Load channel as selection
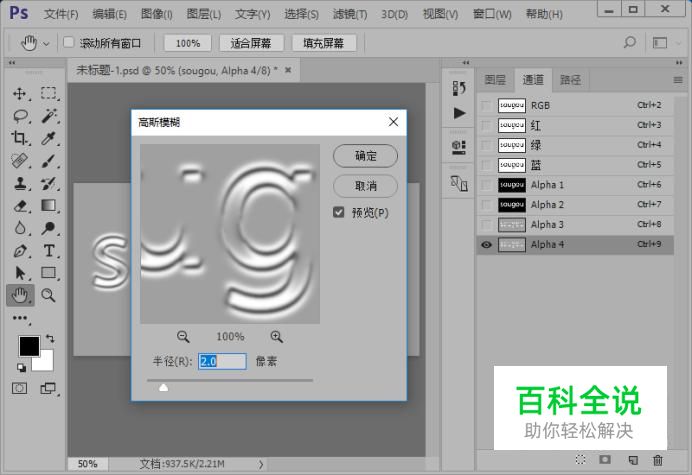692x475 pixels. (580, 460)
